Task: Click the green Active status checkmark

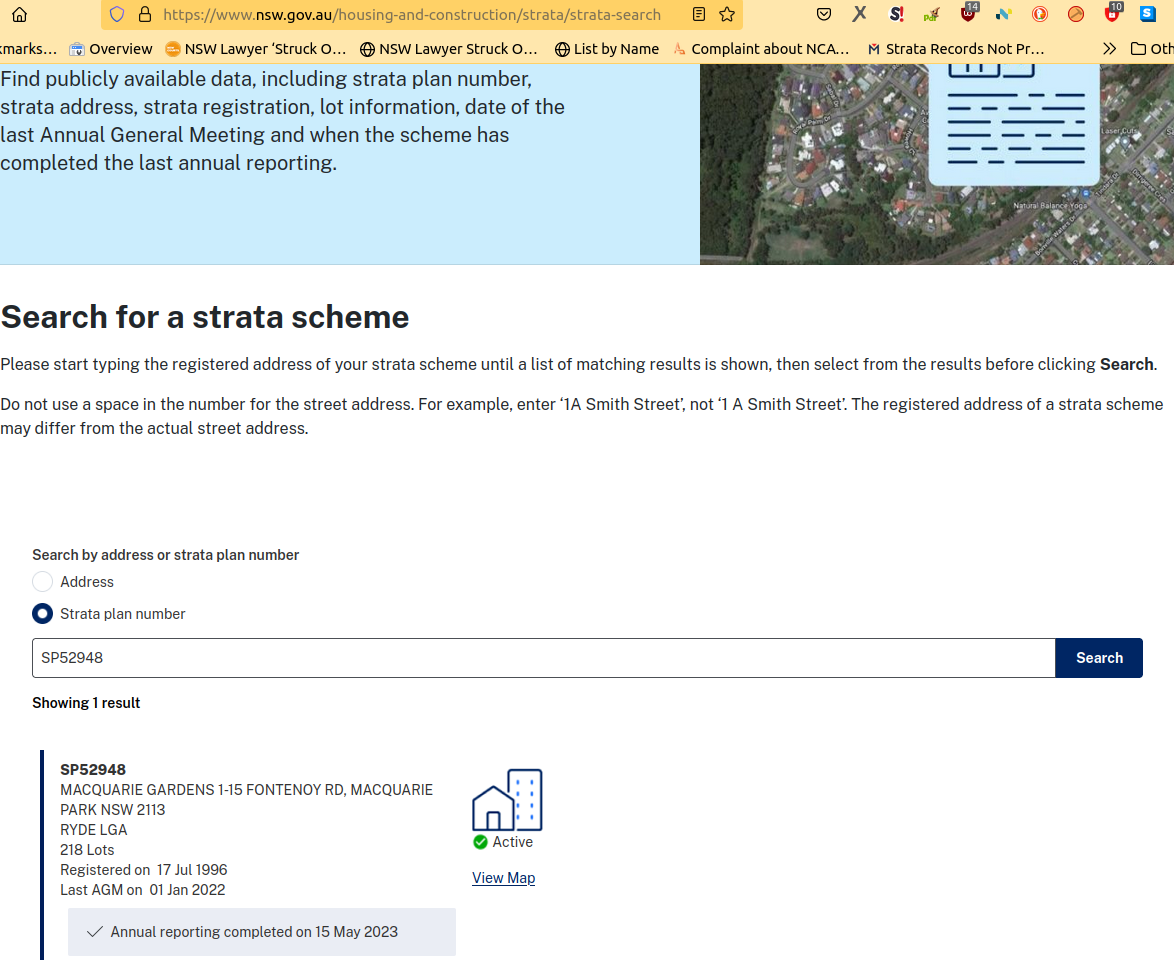Action: (481, 842)
